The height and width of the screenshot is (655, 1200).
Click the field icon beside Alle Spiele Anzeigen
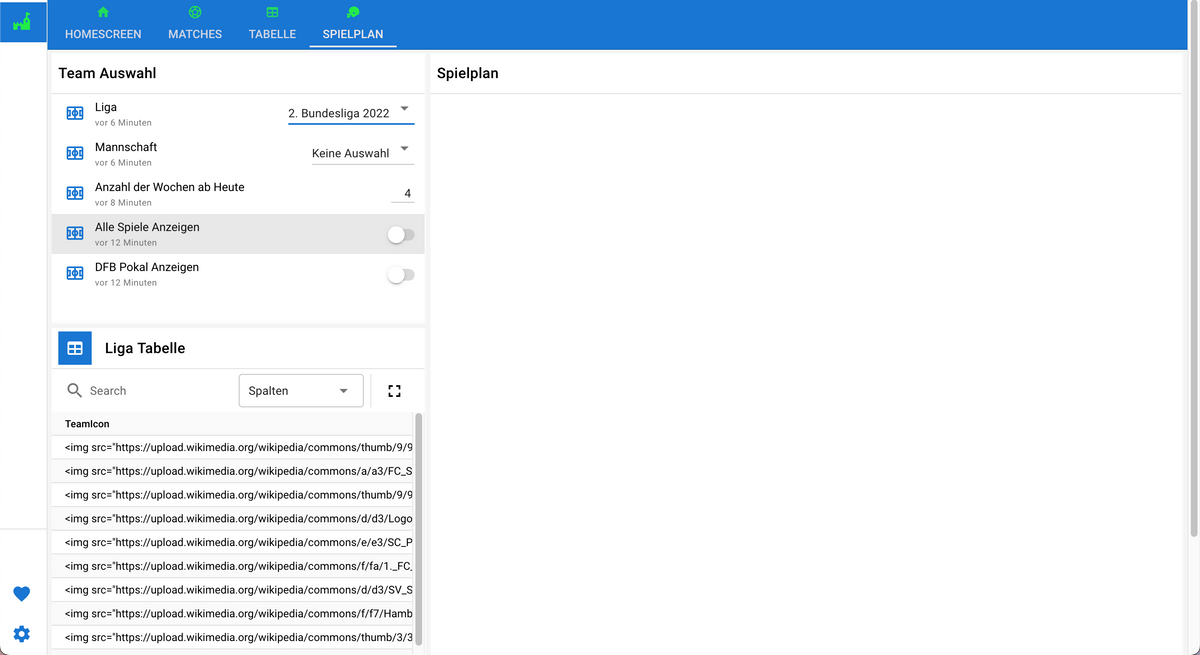74,233
